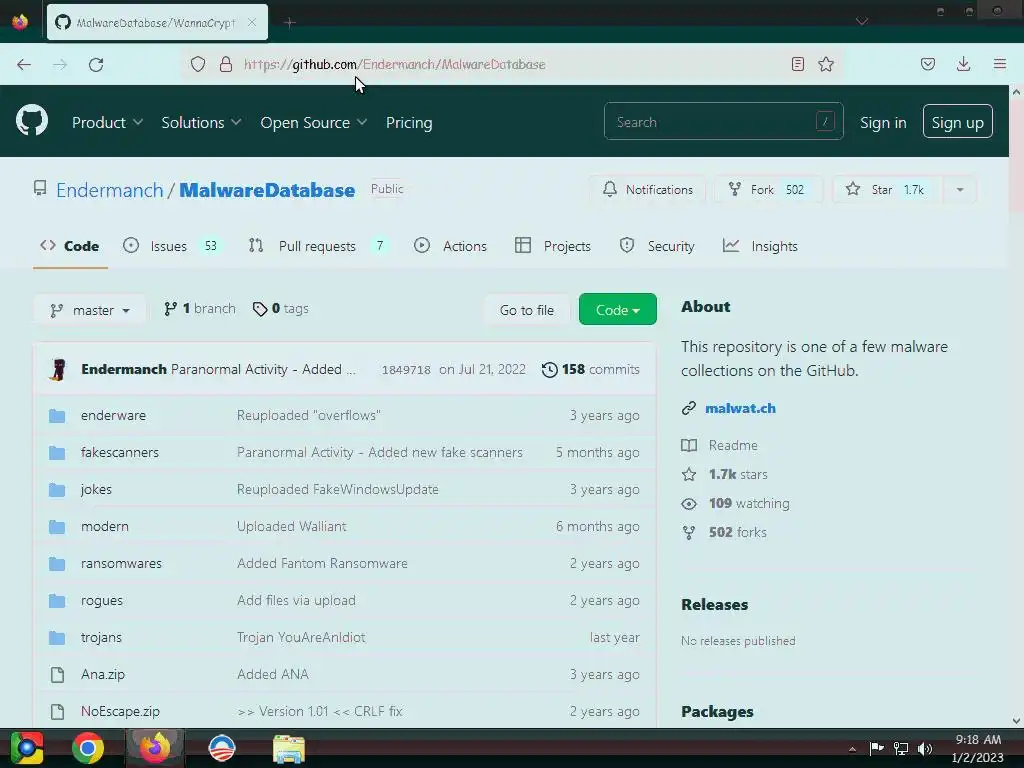Click the 0 tags link
1024x768 pixels.
281,309
